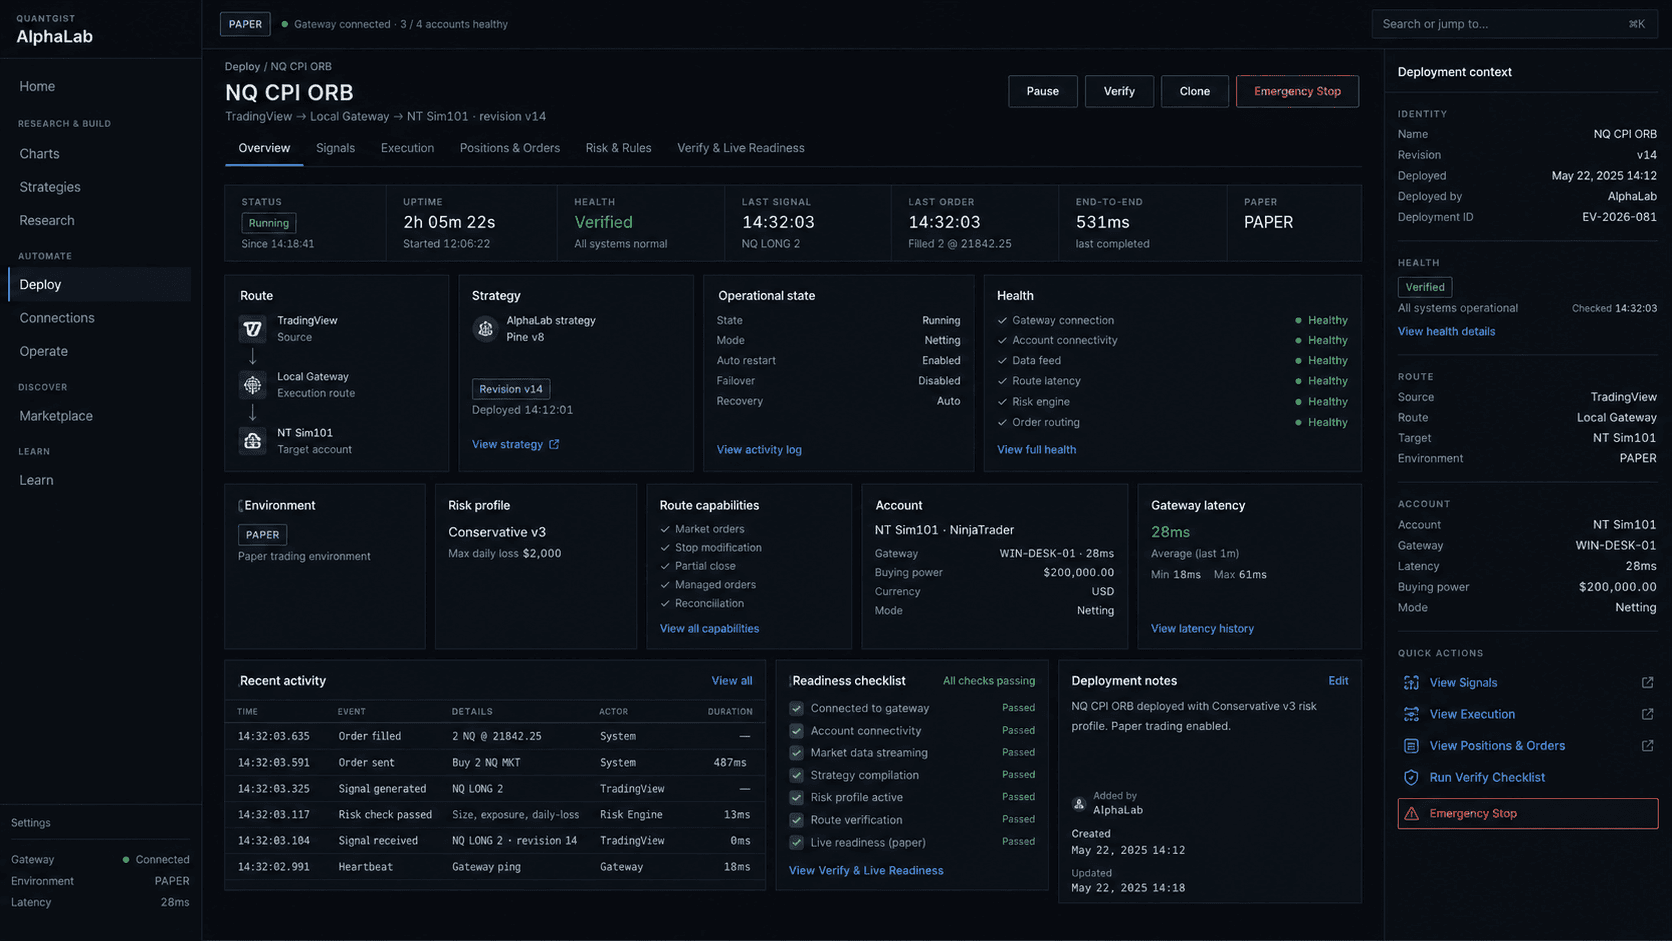Clone the NQ CPI ORB deployment

(1194, 91)
